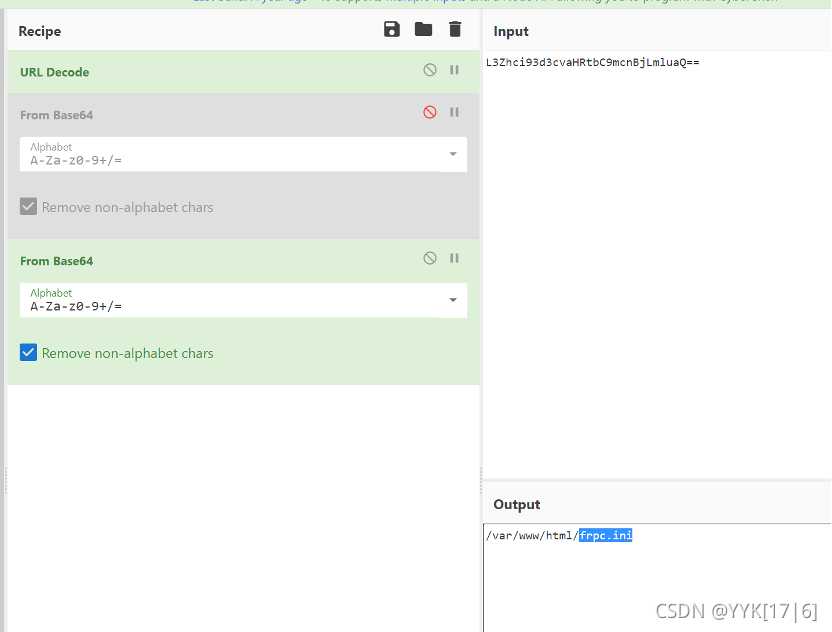Click the /var/www/html/ path in output

[x=532, y=535]
